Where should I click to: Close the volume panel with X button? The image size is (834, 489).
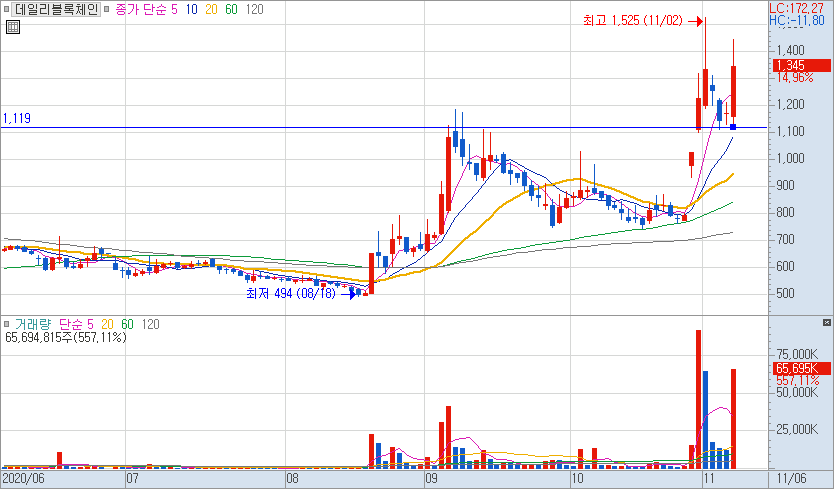click(827, 322)
